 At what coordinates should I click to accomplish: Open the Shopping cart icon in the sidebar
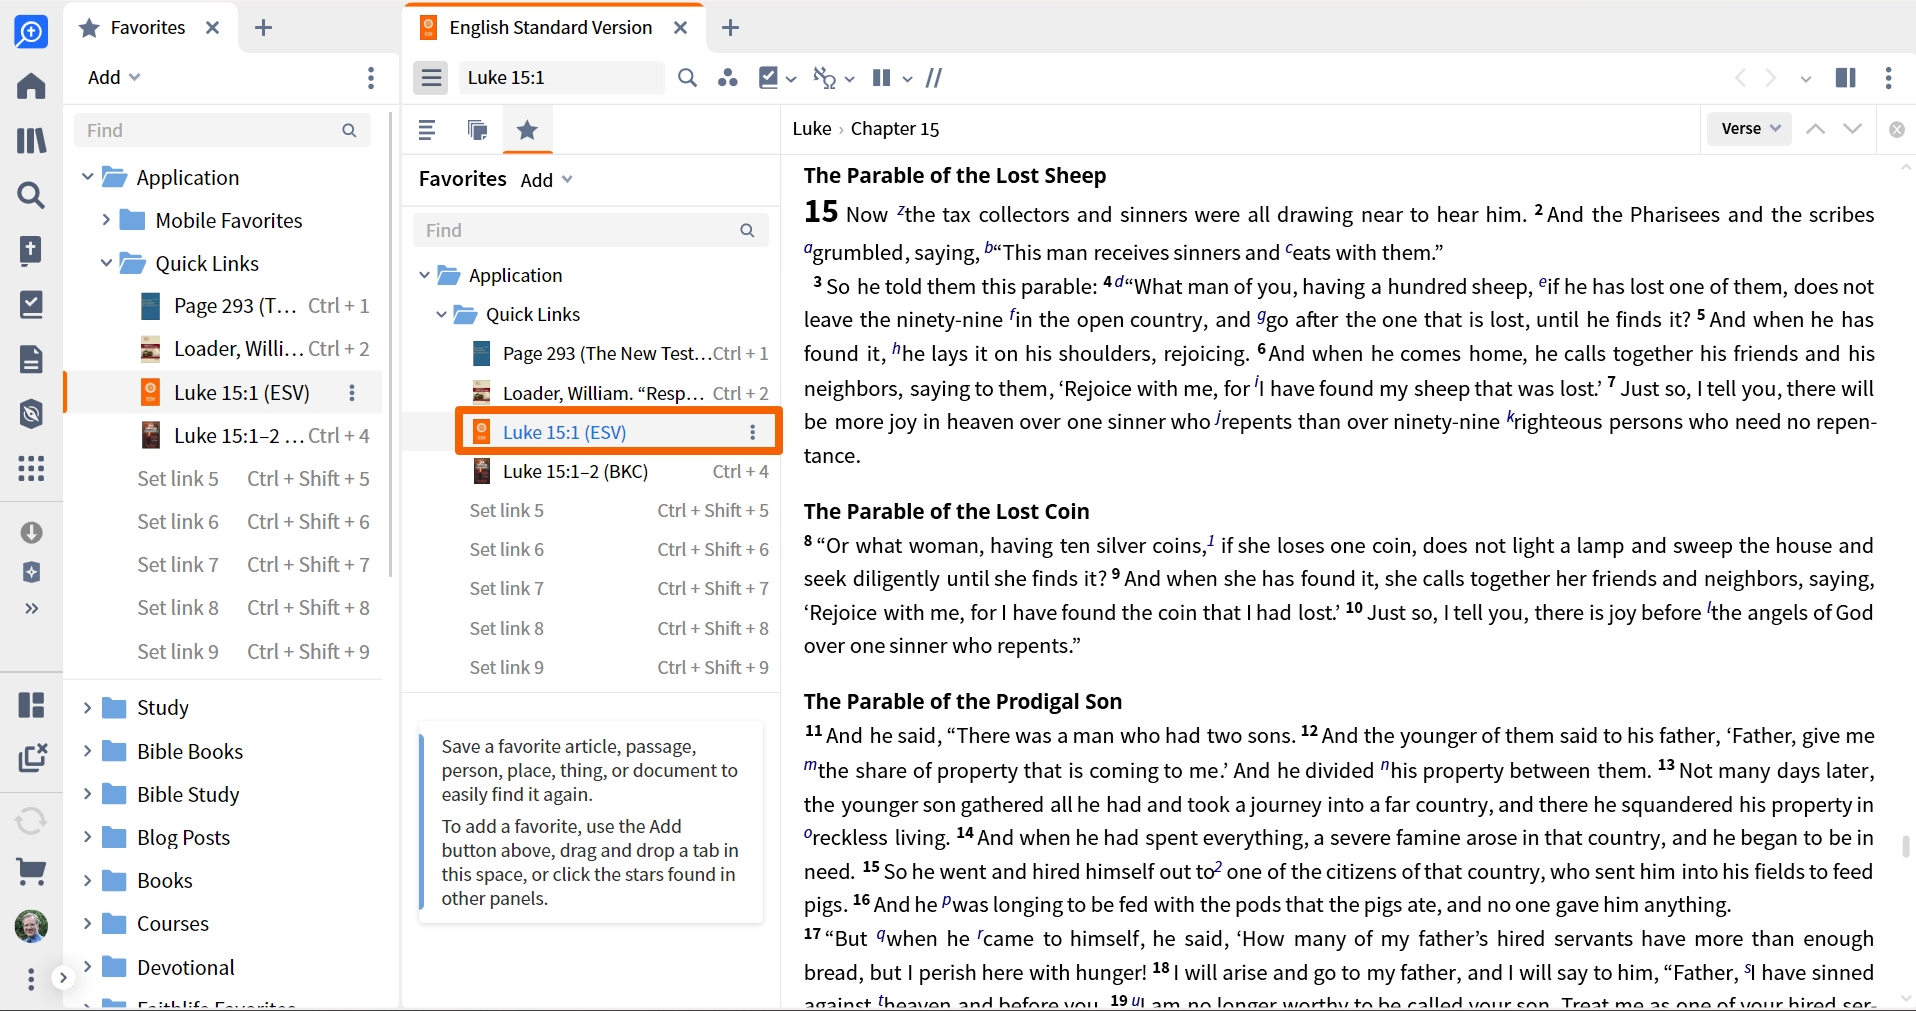click(31, 872)
